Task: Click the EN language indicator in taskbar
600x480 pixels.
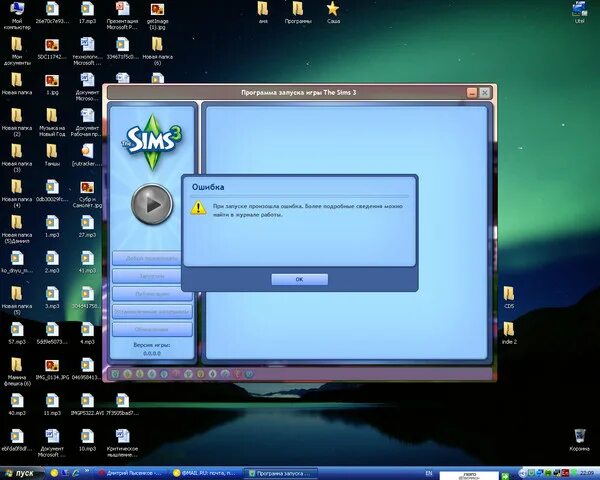Action: pos(429,473)
